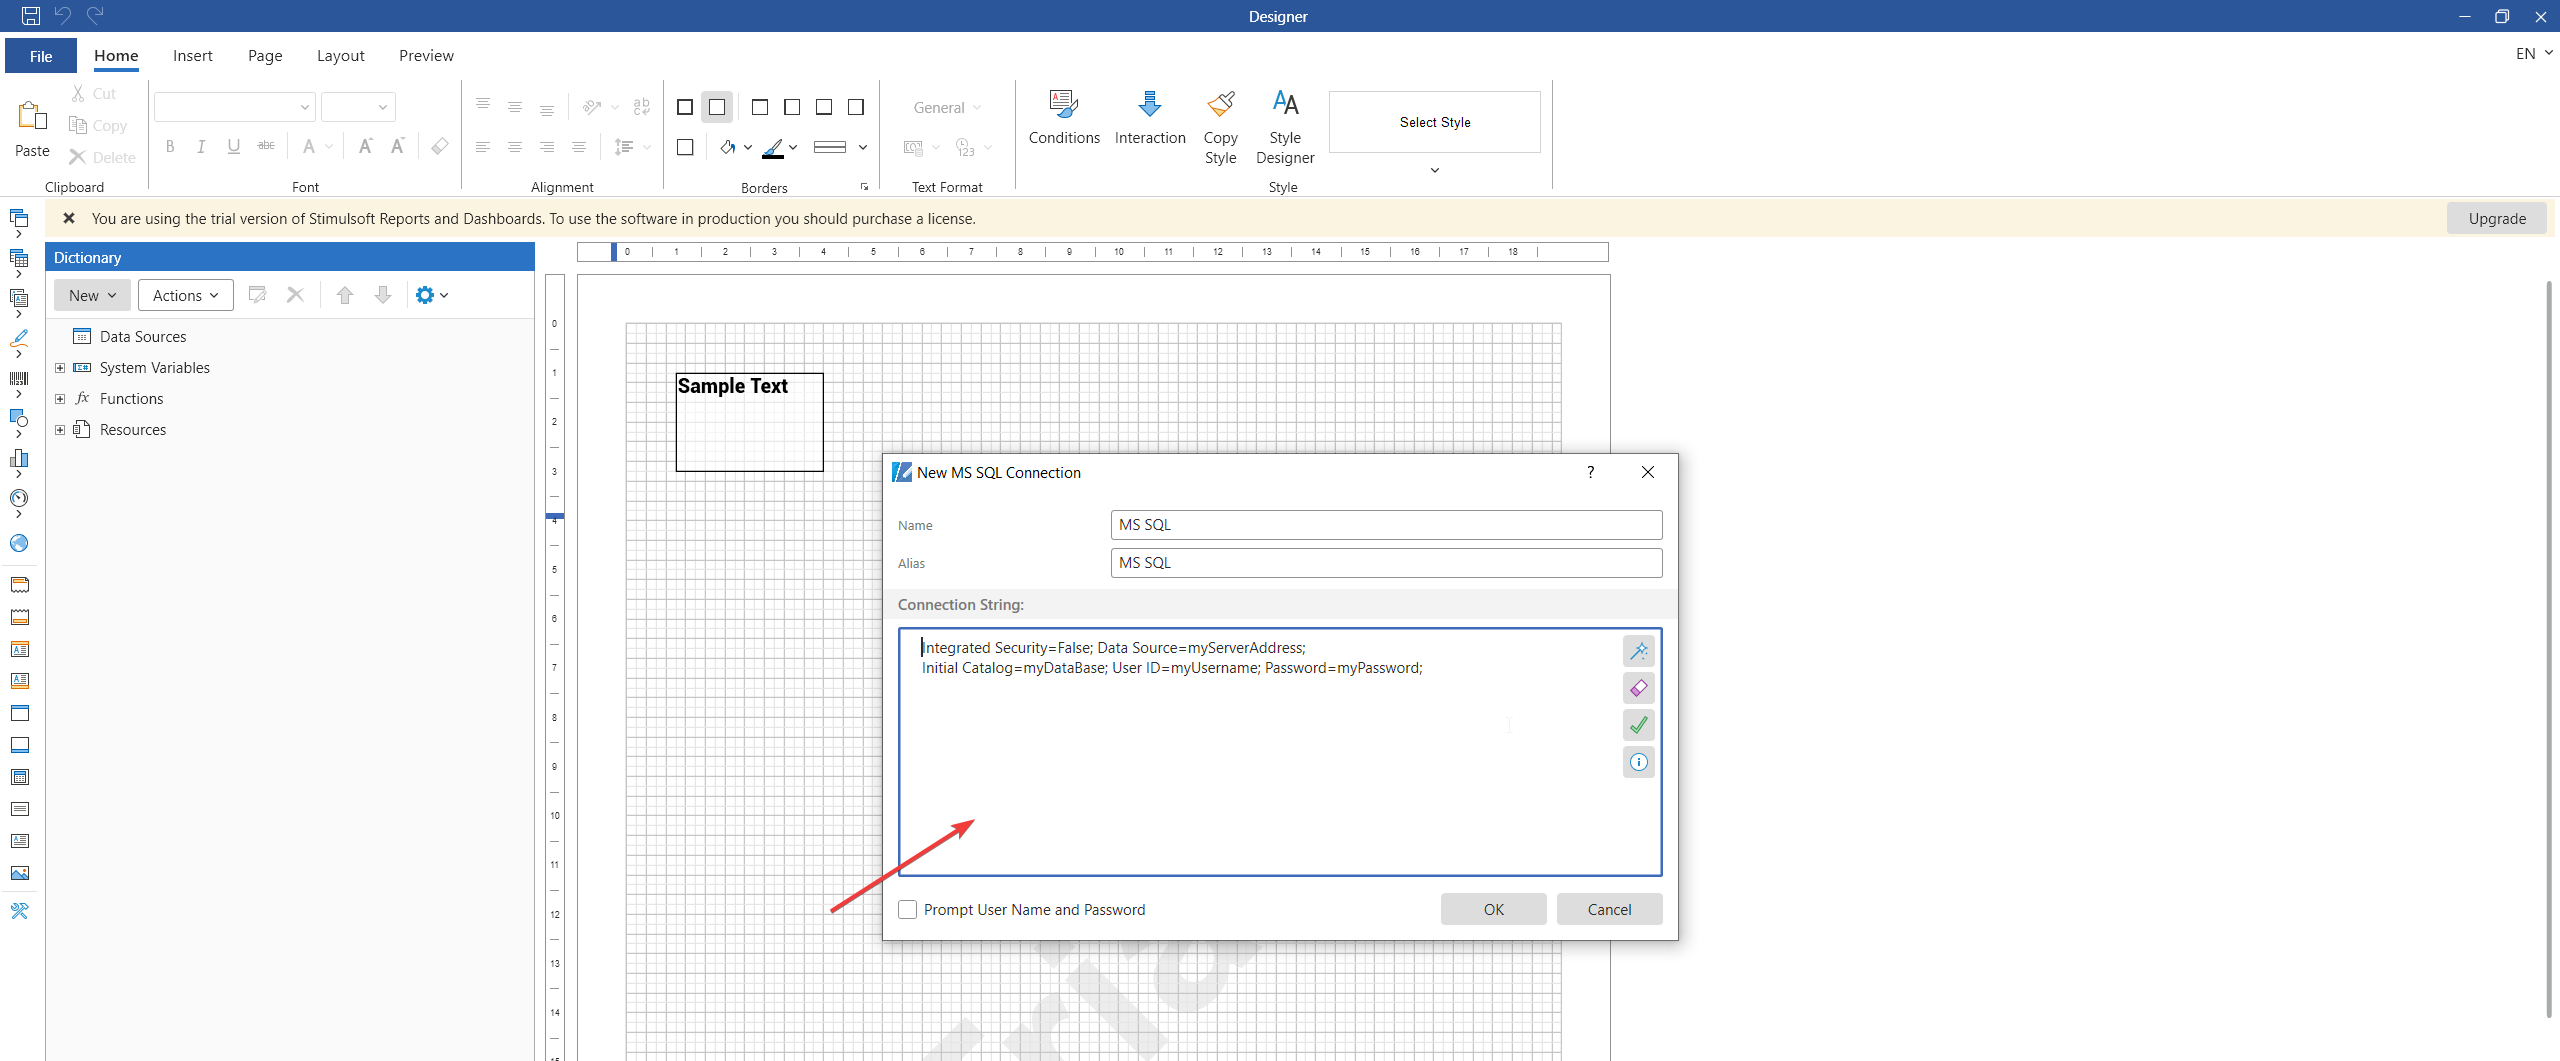Open the border fill color picker
Image resolution: width=2560 pixels, height=1061 pixels.
coord(735,147)
